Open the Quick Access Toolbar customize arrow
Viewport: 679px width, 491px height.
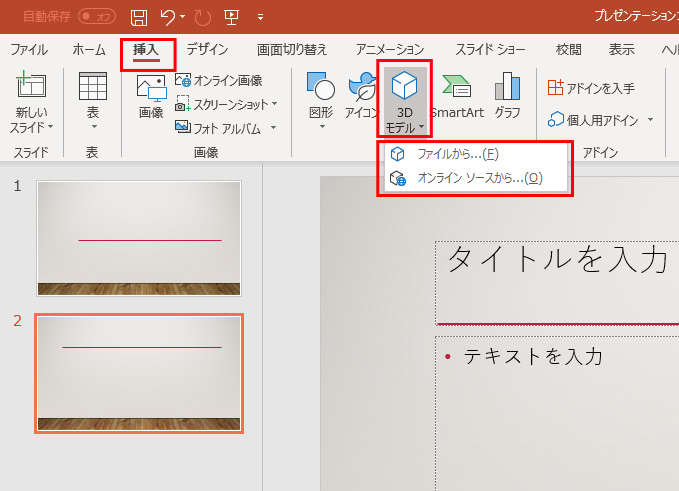click(261, 17)
